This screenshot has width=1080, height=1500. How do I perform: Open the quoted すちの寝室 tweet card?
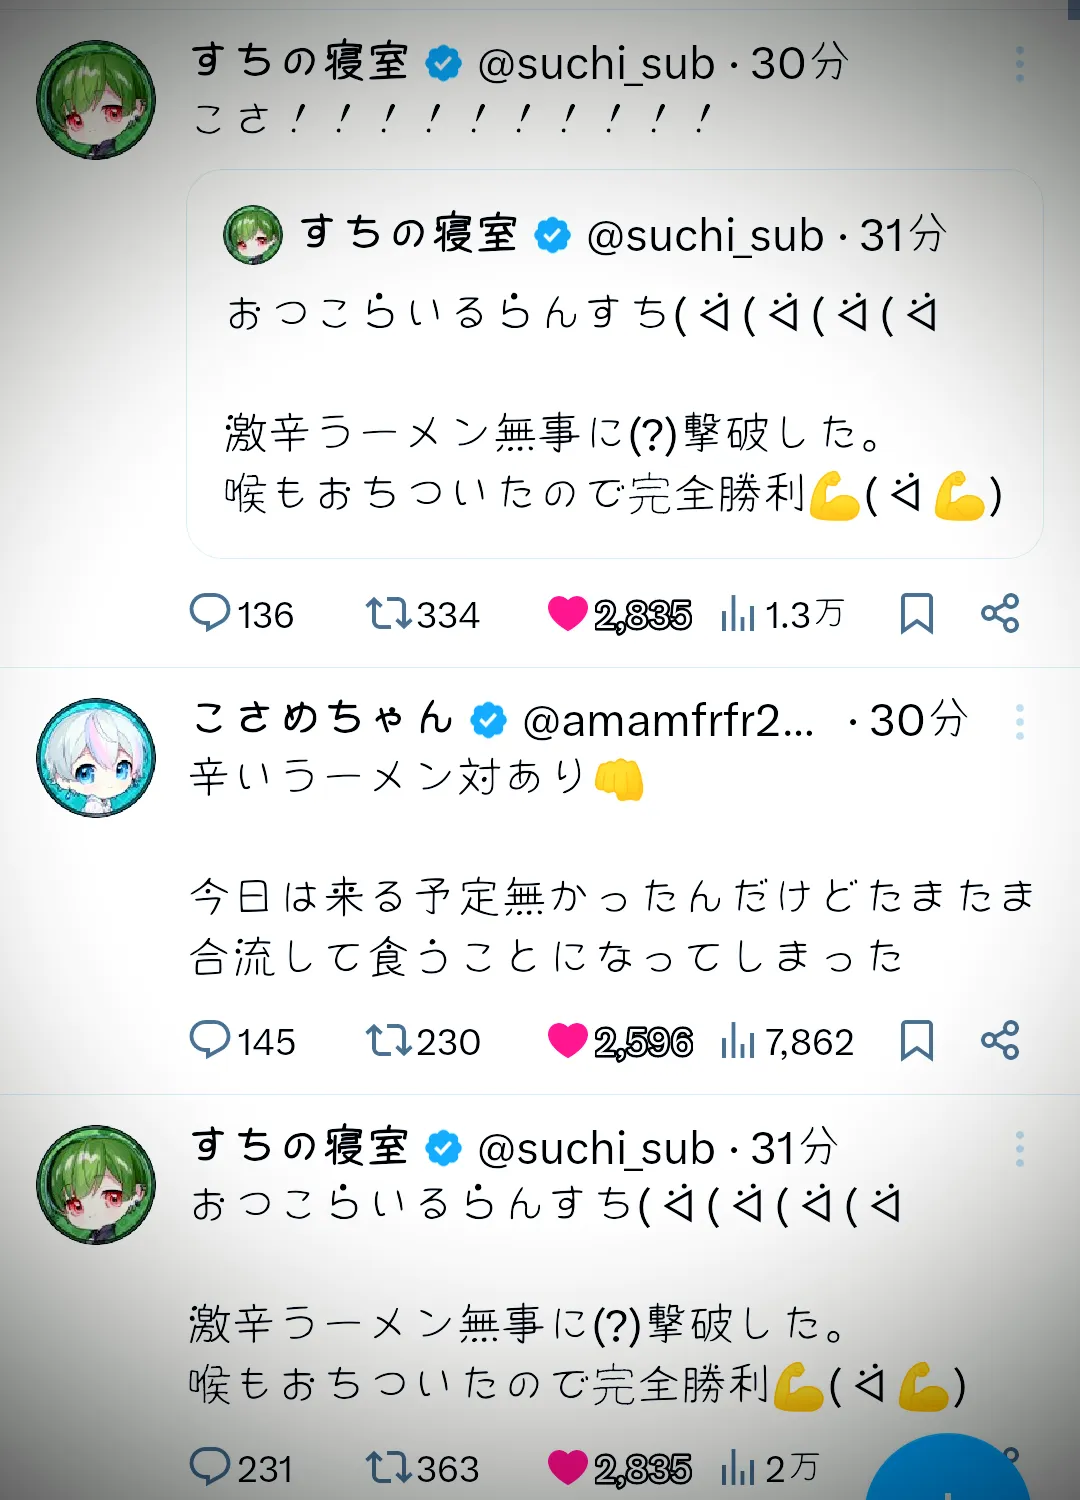pos(615,364)
